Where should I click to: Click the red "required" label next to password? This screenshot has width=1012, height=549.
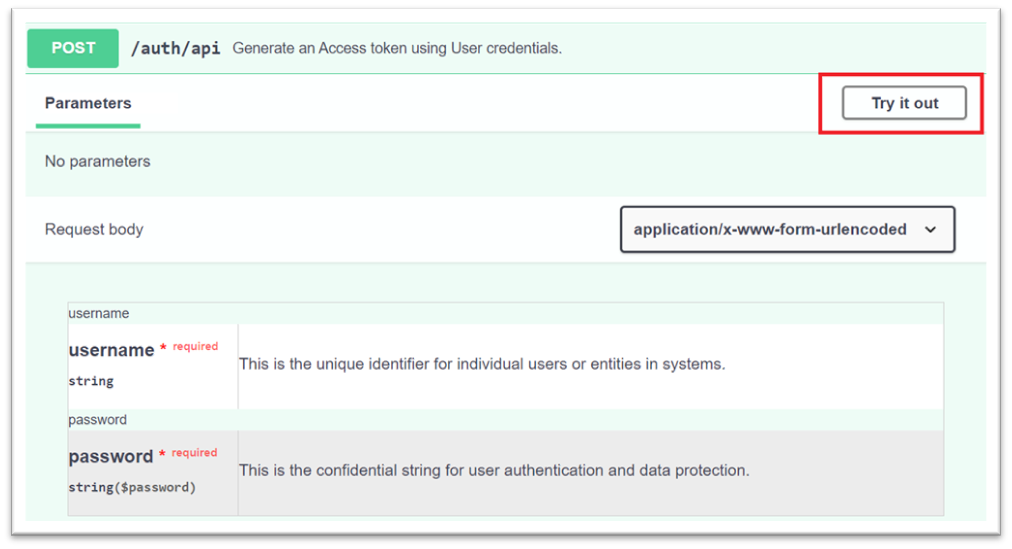194,452
